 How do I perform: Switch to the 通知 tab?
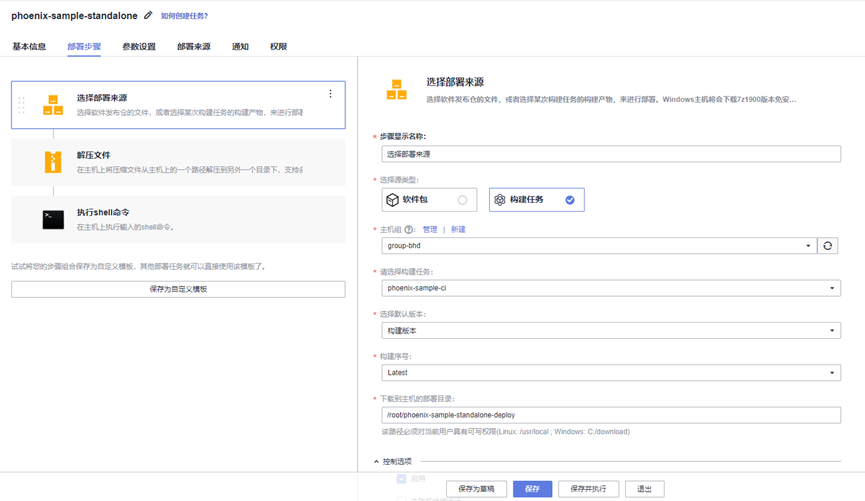[240, 46]
